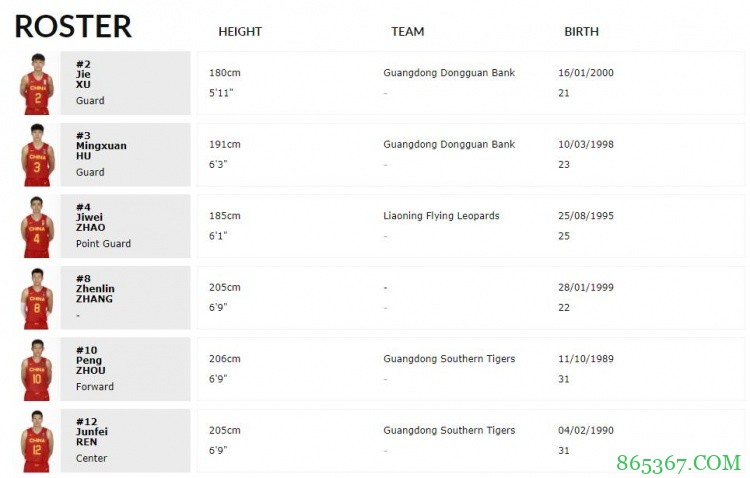Click the #8 Zhenlin ZHANG name card
The image size is (750, 478).
(125, 298)
